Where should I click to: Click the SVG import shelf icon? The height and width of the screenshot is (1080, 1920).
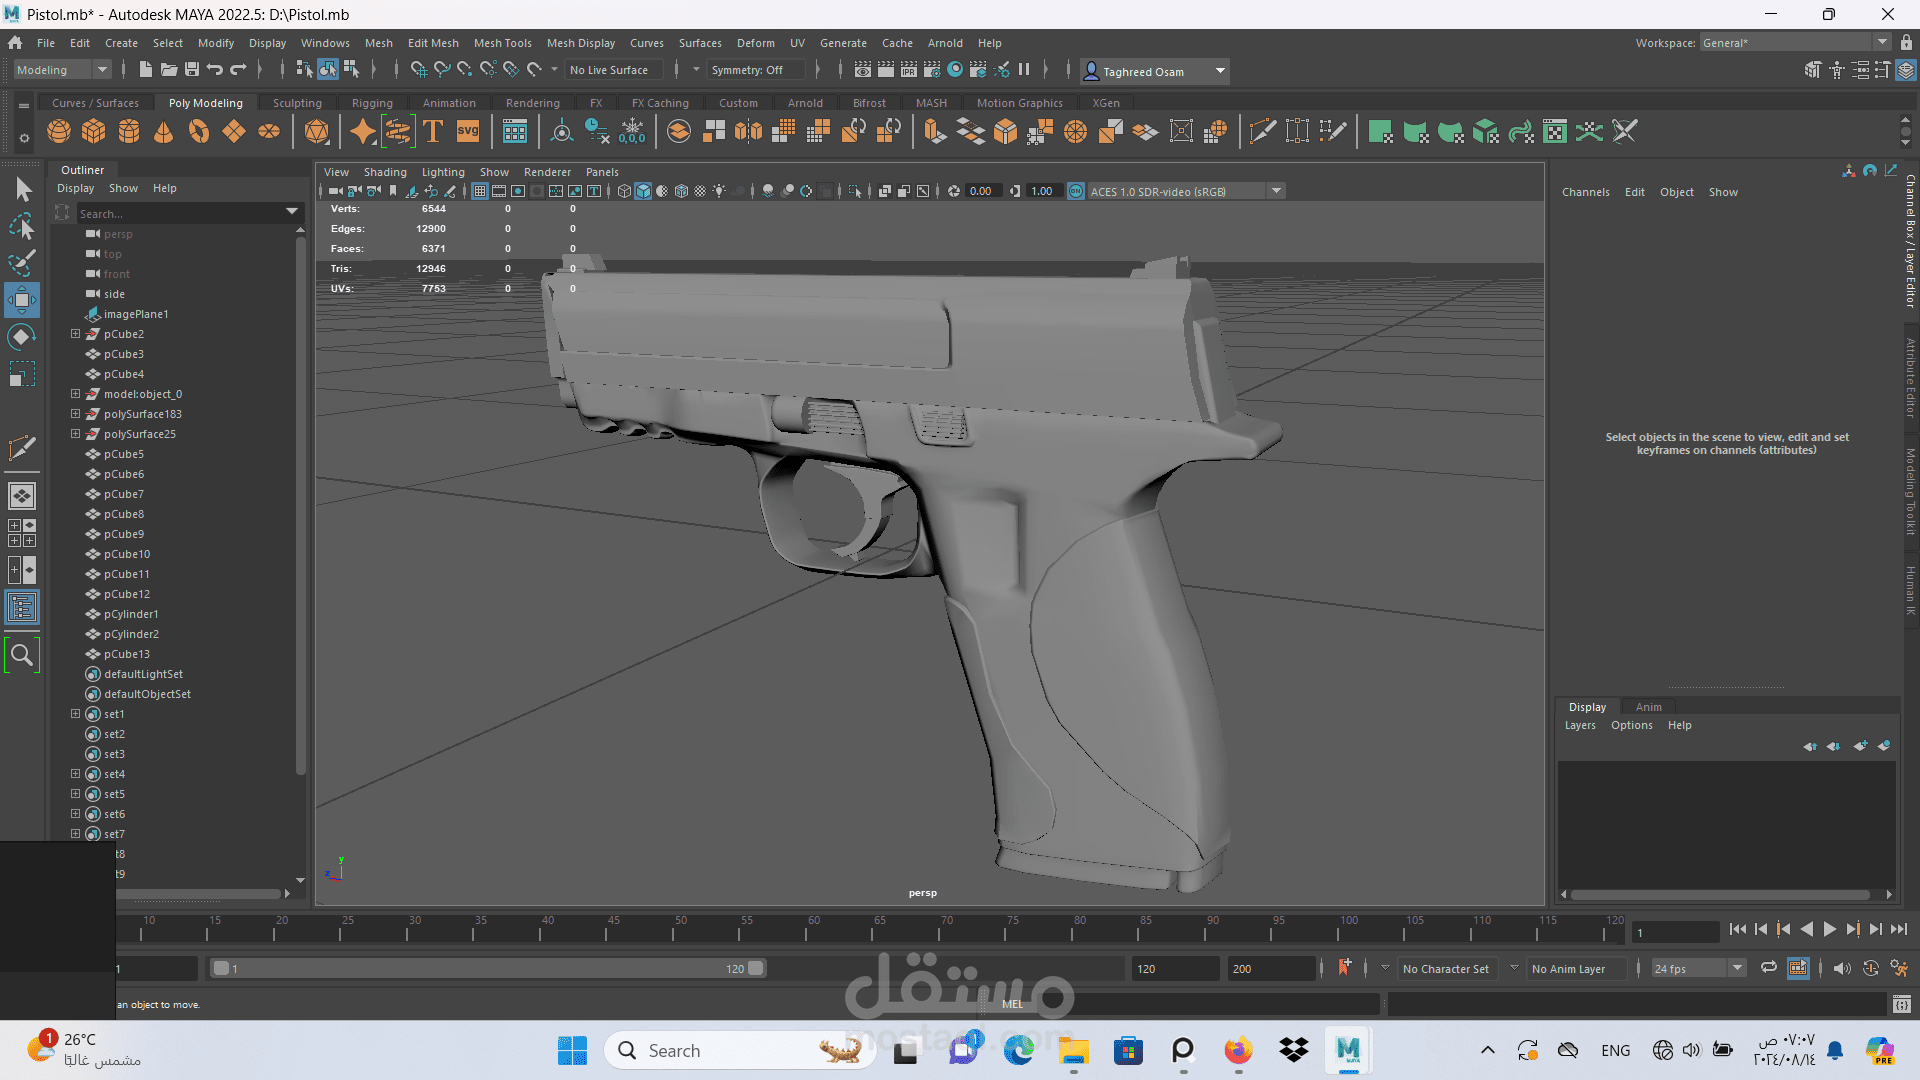pos(468,132)
